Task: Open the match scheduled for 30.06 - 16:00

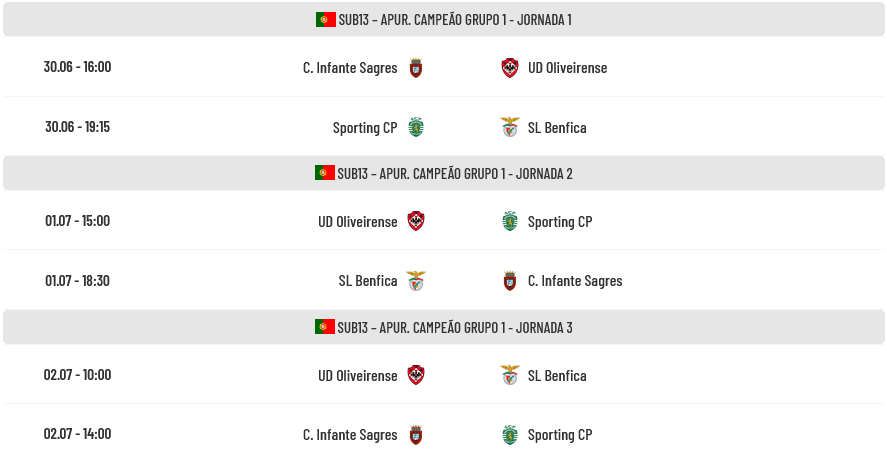Action: pos(444,67)
